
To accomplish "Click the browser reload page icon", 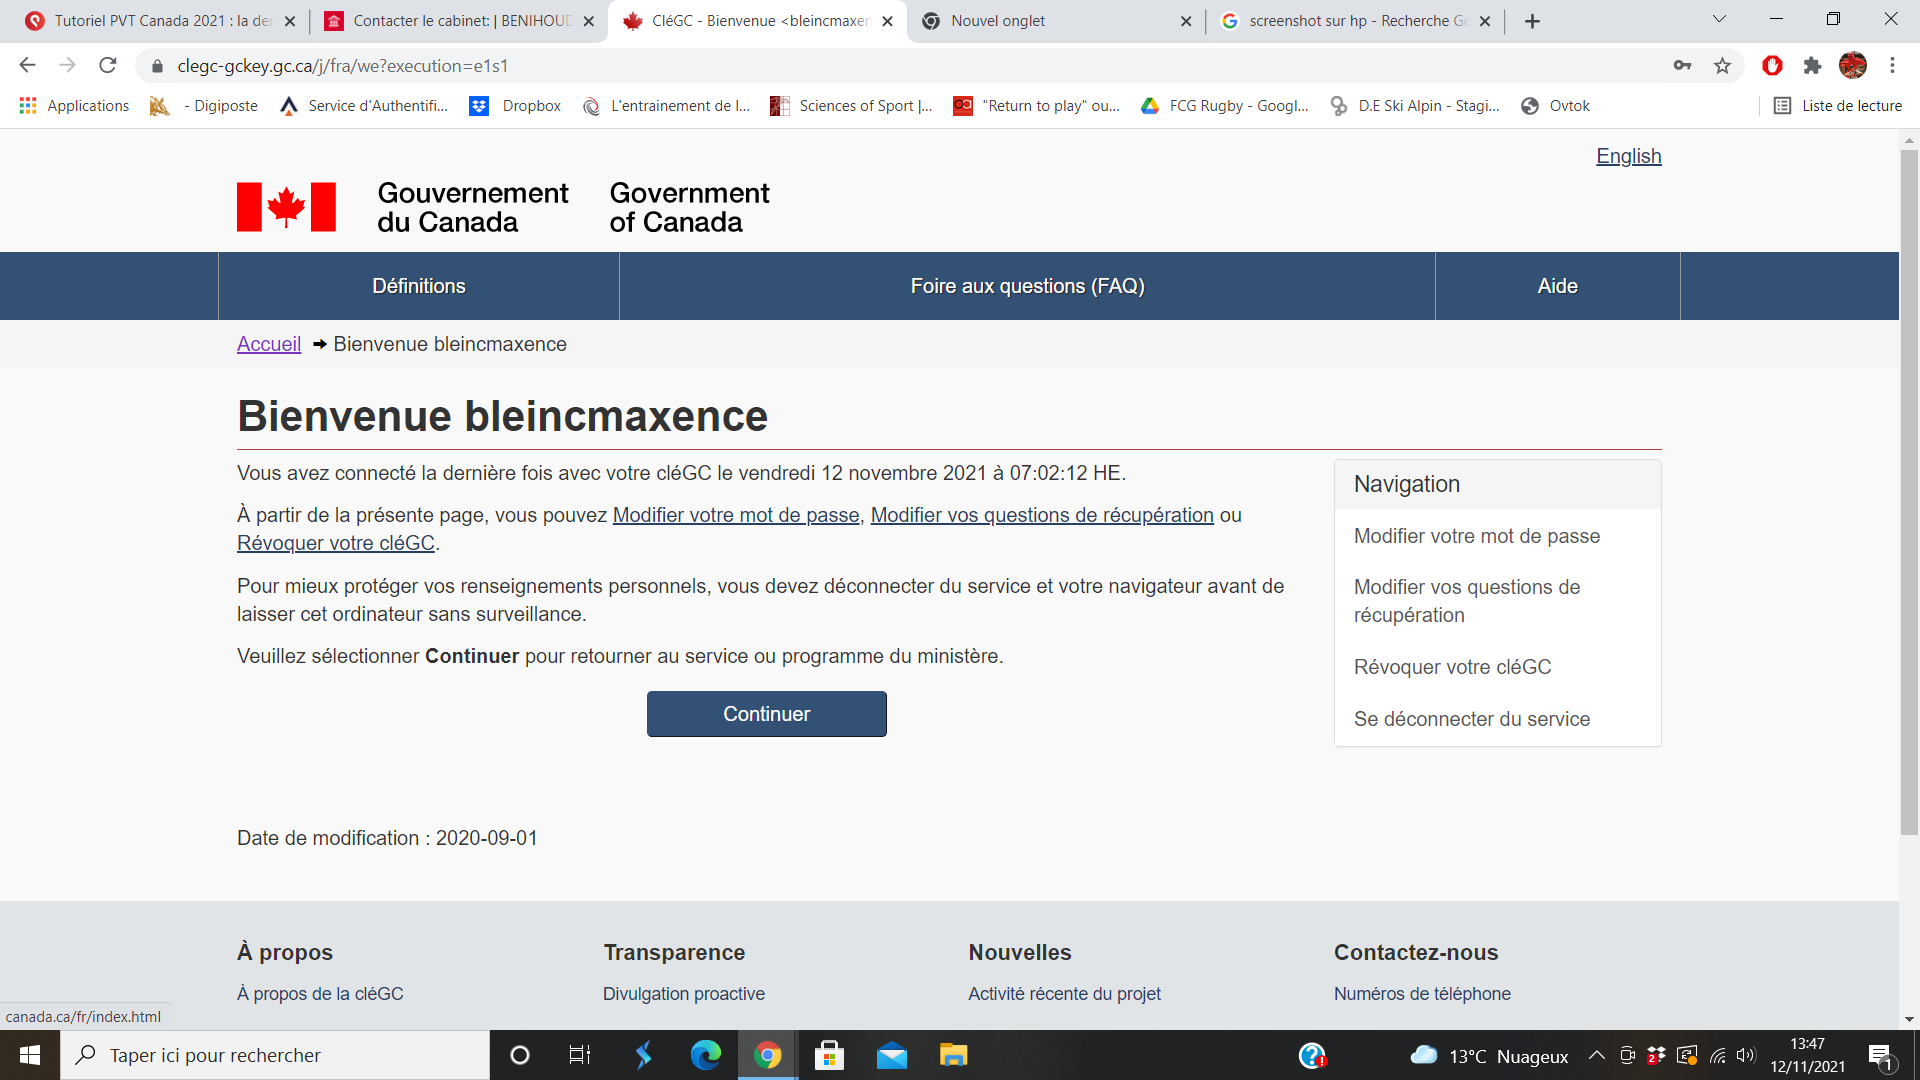I will pos(108,66).
